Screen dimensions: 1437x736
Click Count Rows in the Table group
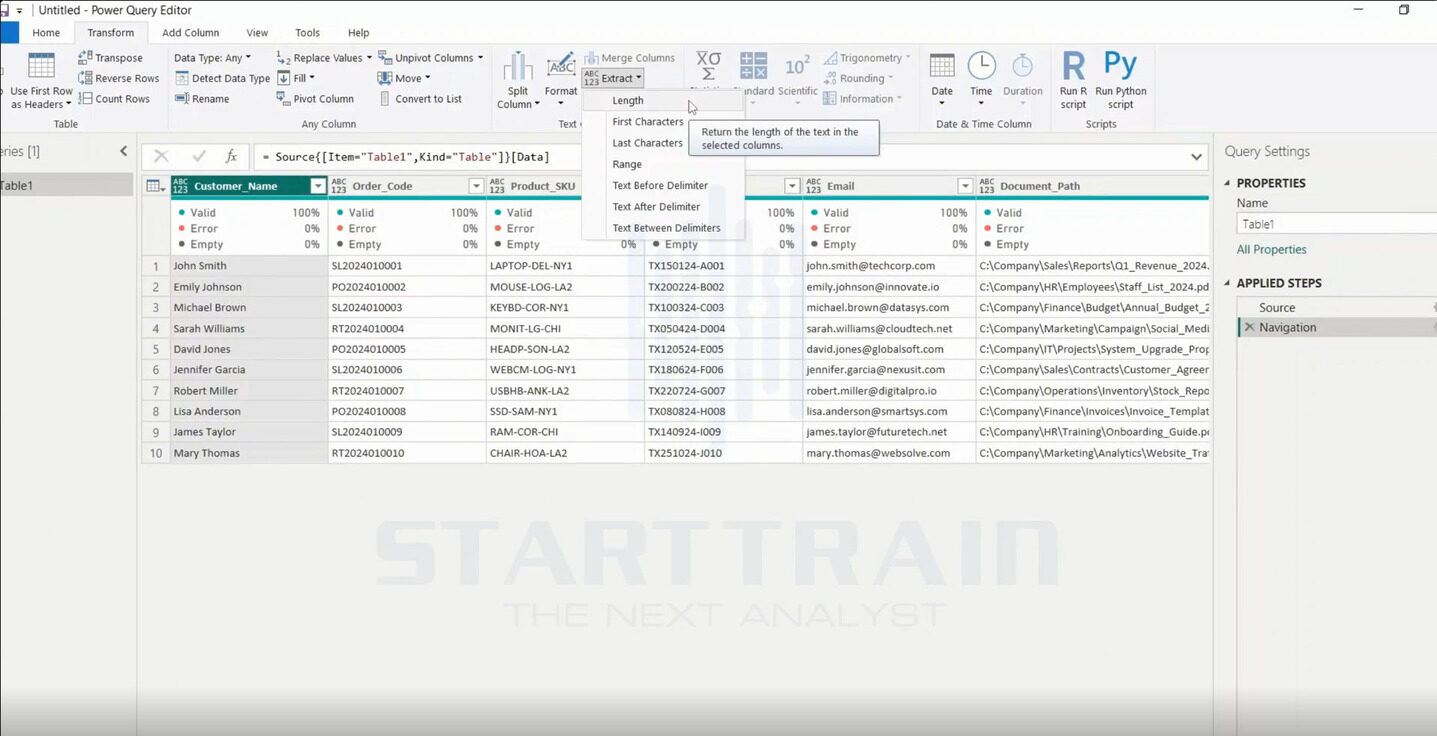tap(114, 99)
